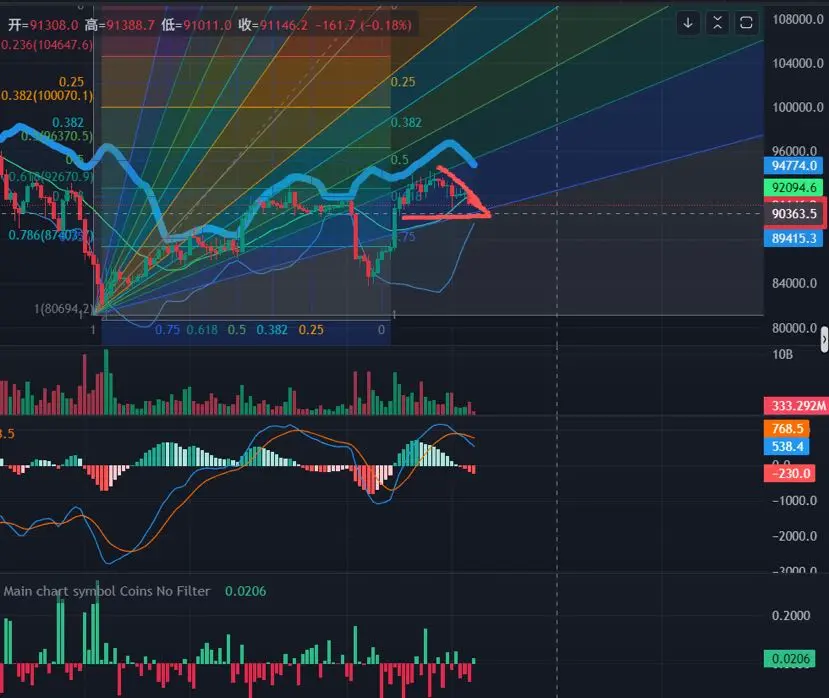Click the red -230.0 histogram tag

pyautogui.click(x=789, y=473)
